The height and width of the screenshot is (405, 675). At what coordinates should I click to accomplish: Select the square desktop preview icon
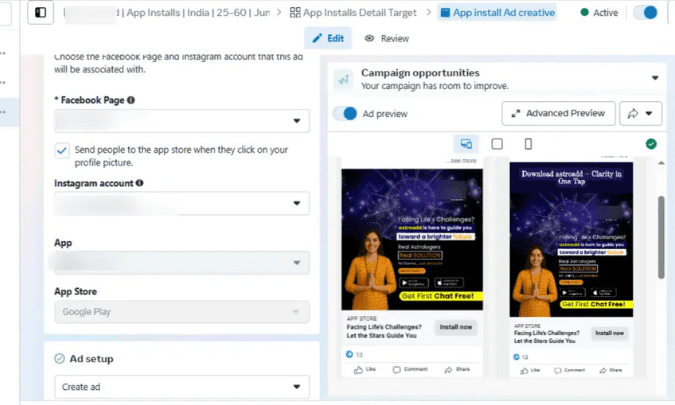pos(497,144)
